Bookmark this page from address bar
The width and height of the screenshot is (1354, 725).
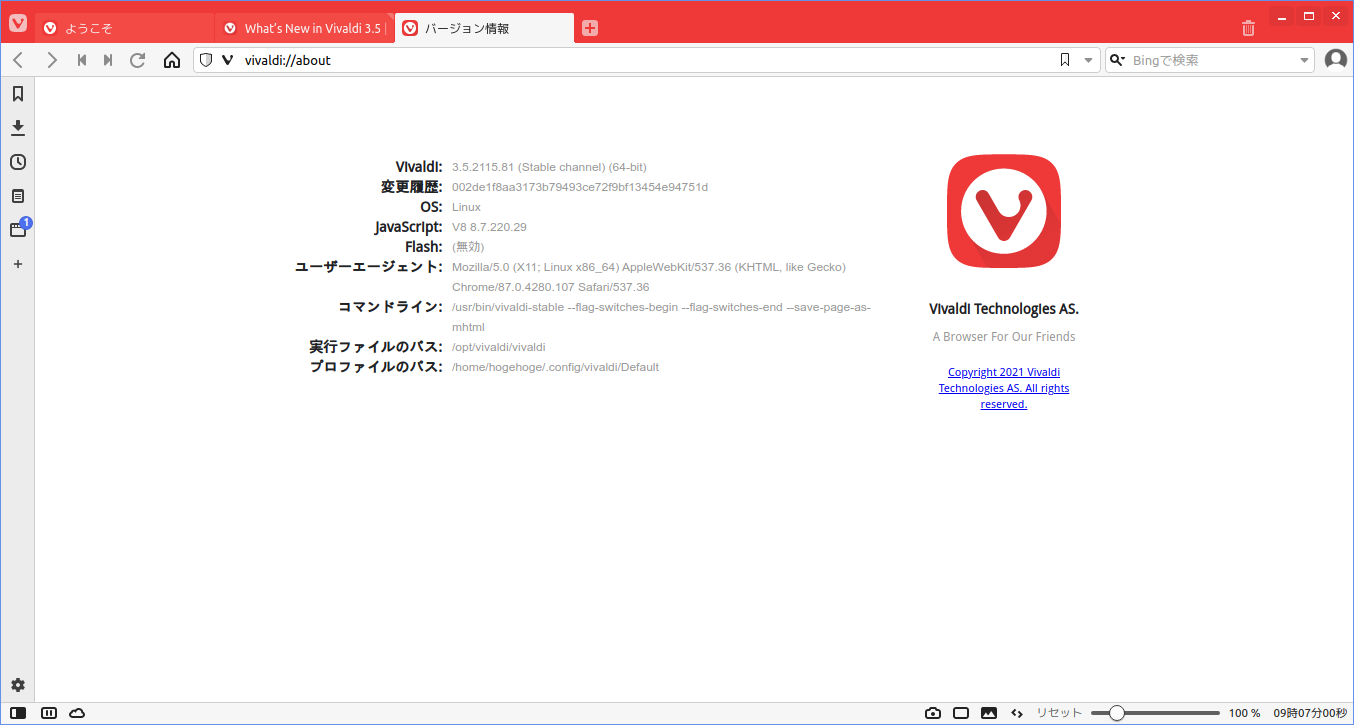[1065, 60]
